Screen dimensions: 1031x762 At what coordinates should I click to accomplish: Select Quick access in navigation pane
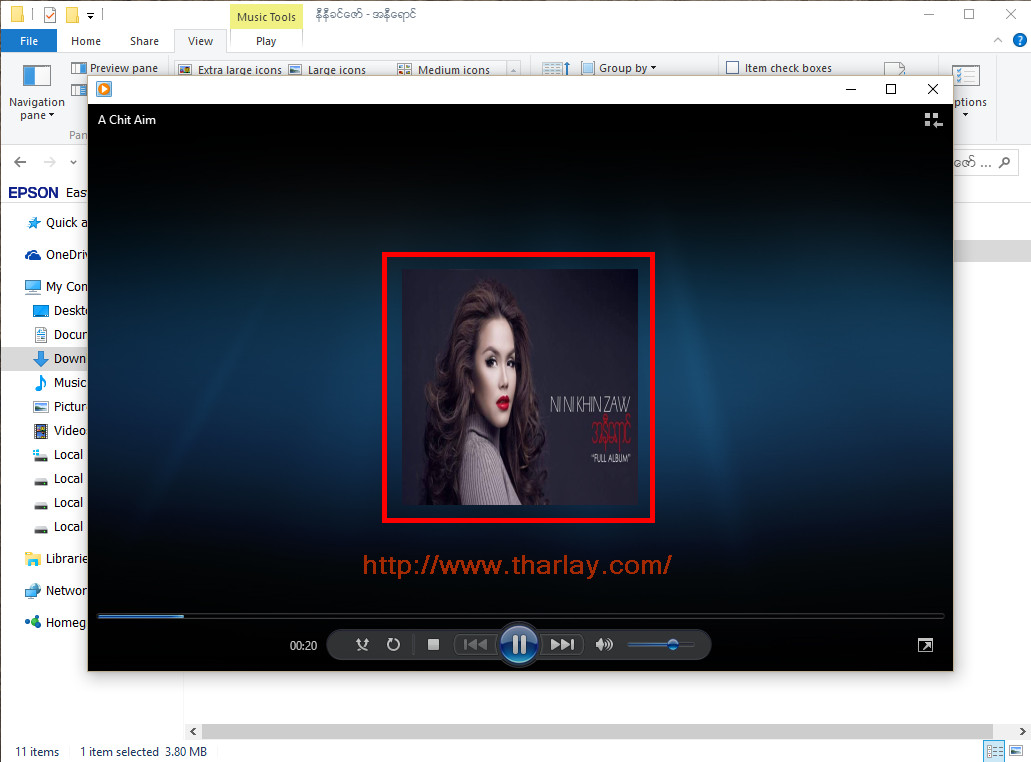(55, 223)
